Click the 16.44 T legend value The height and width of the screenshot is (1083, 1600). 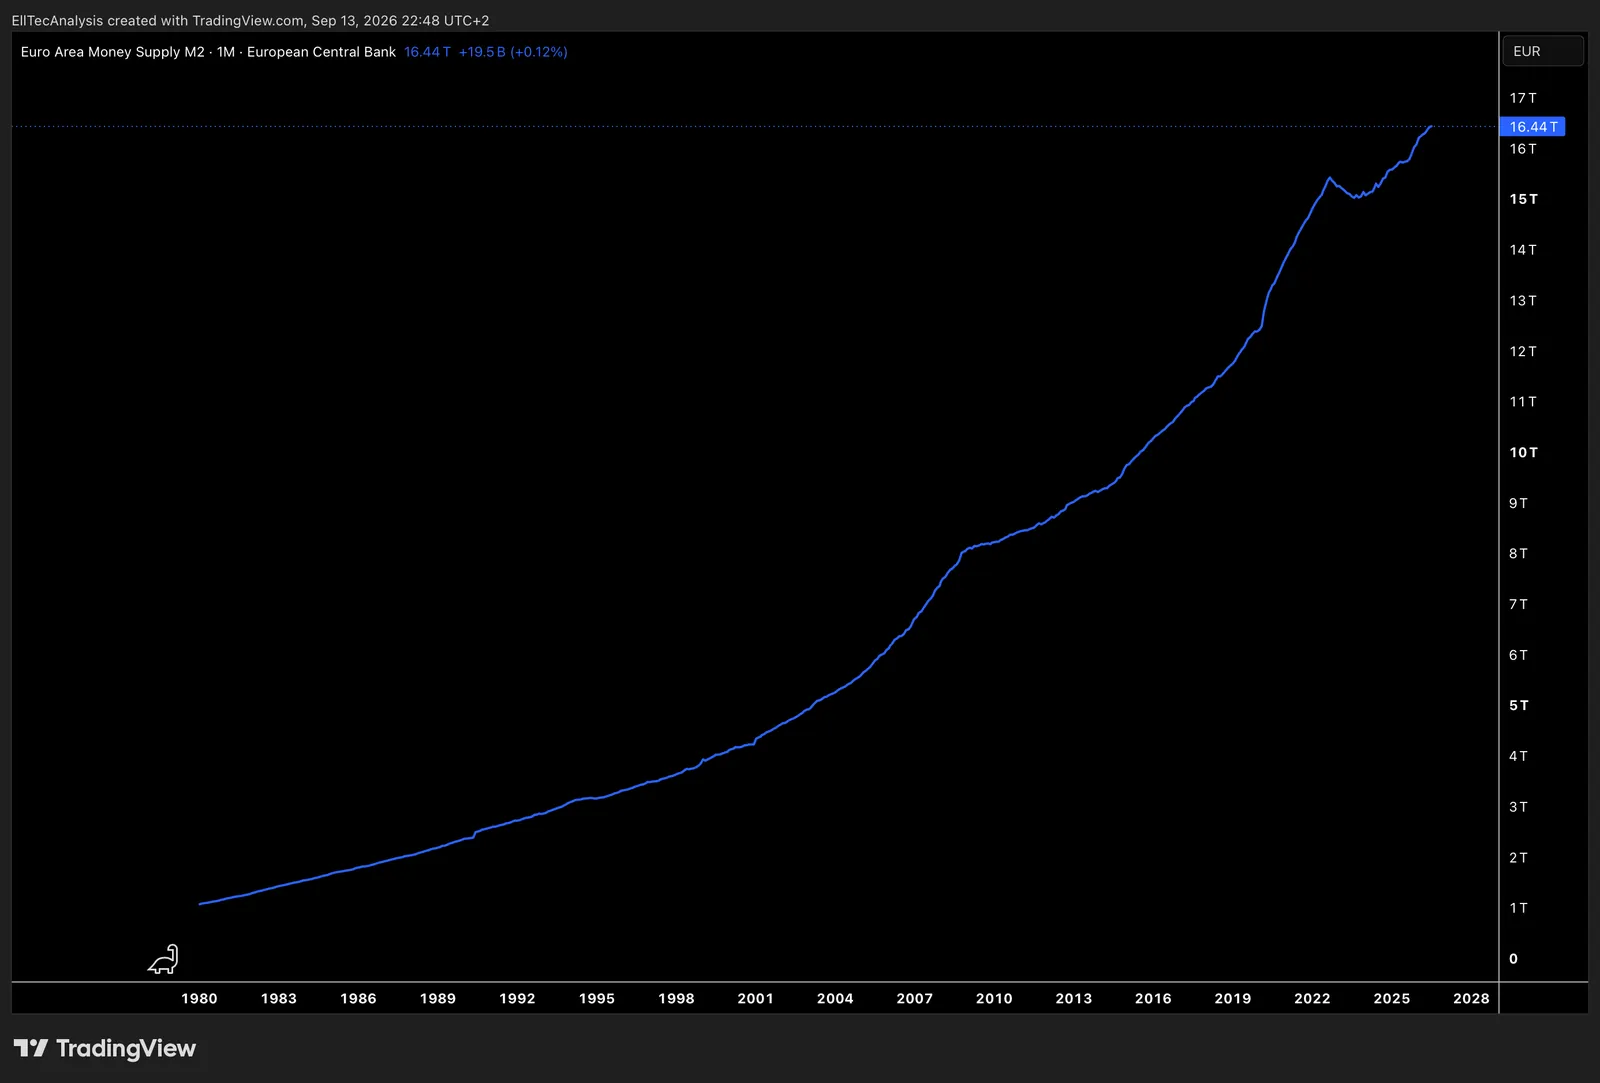[427, 52]
